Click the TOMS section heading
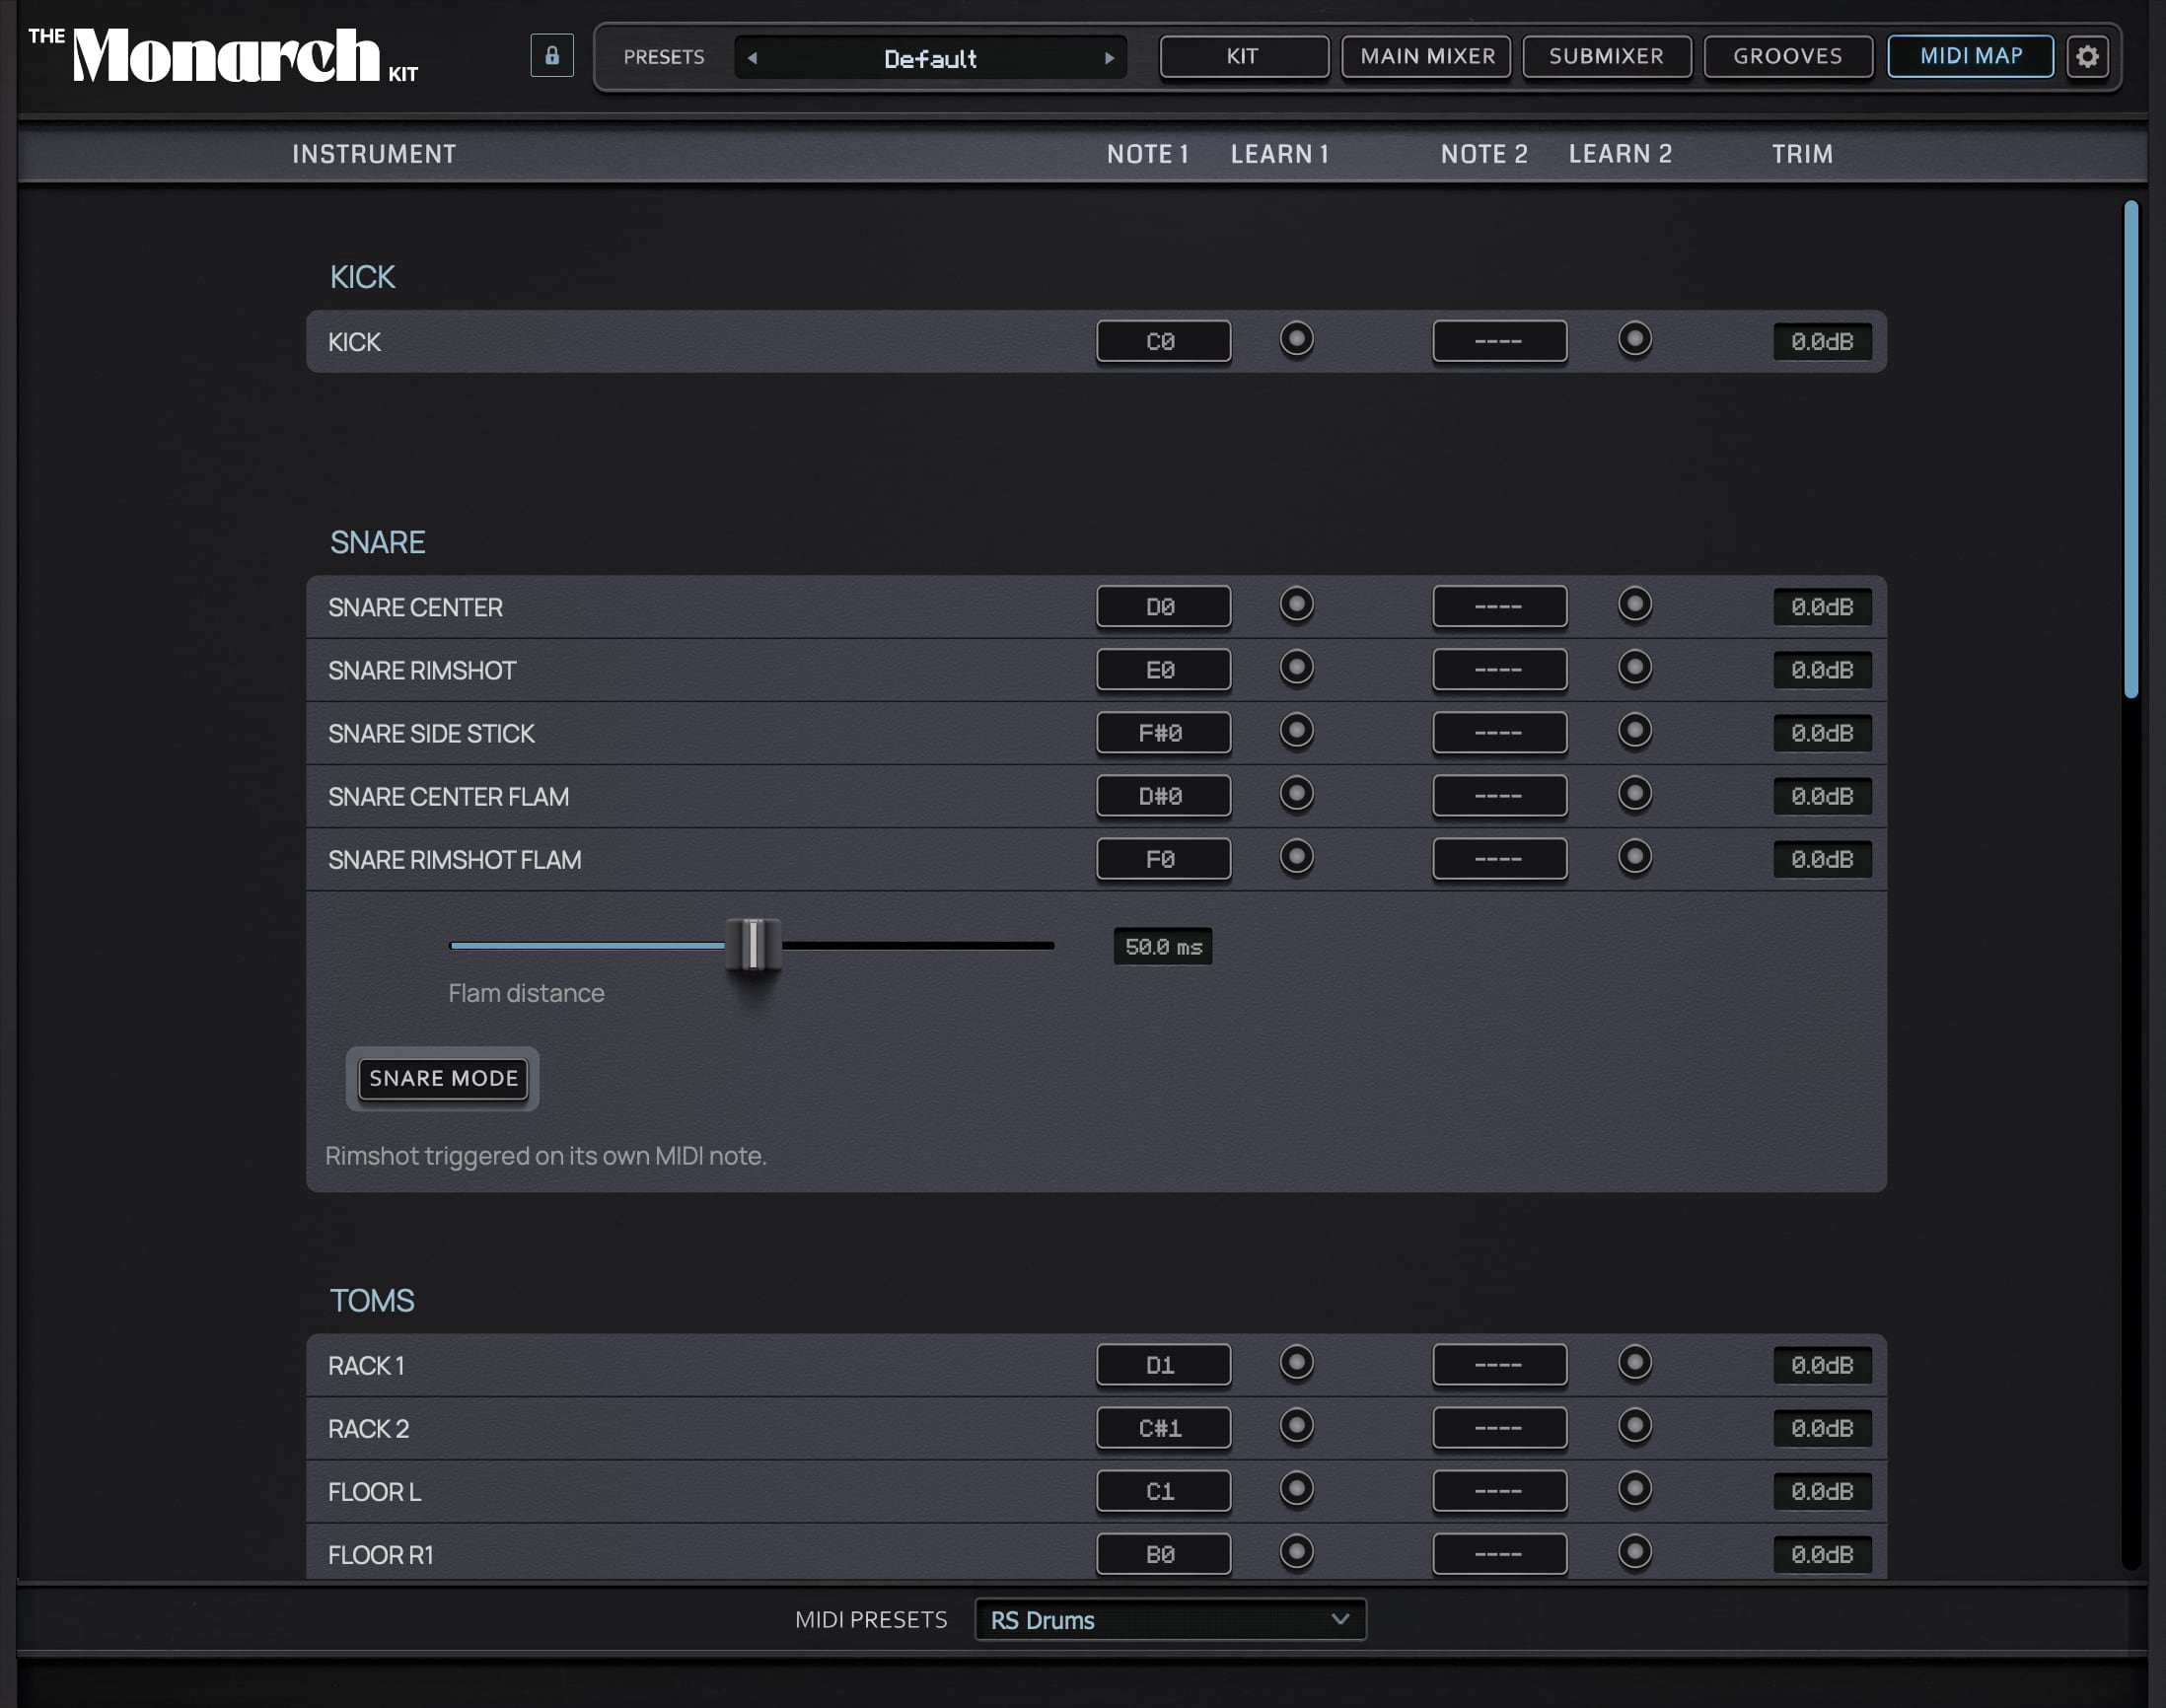This screenshot has width=2166, height=1708. tap(371, 1300)
